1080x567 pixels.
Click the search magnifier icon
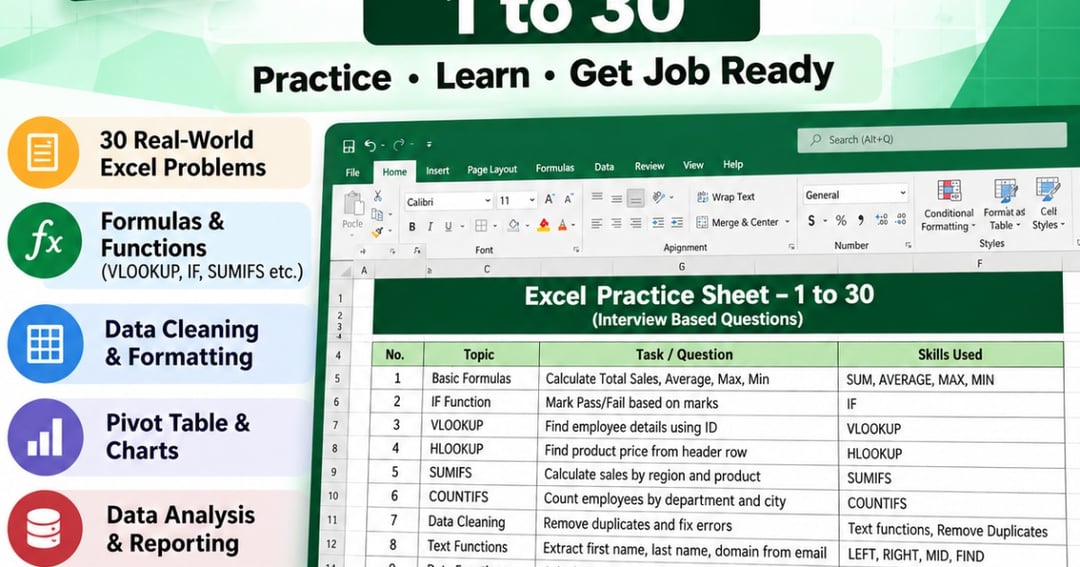coord(816,140)
